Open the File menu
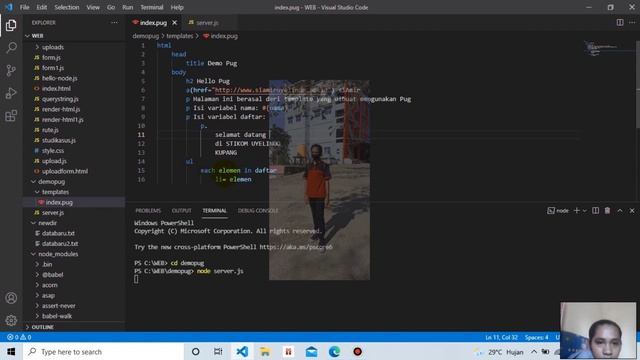 click(x=24, y=7)
